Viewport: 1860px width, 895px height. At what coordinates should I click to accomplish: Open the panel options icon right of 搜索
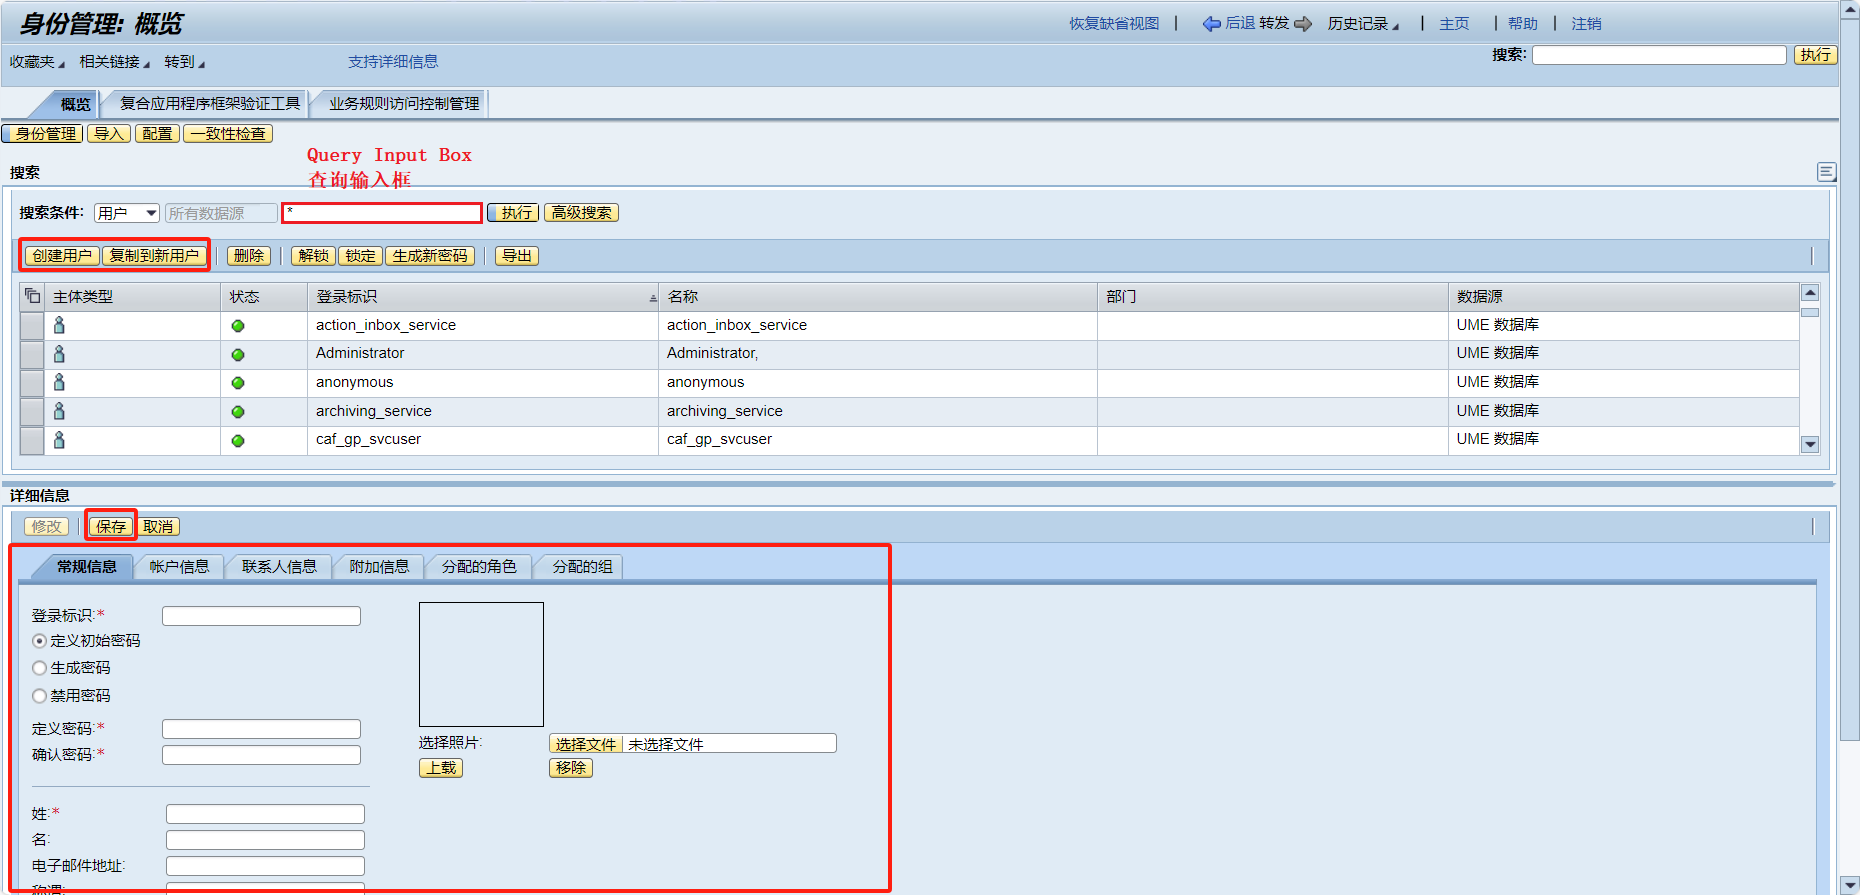[1826, 172]
